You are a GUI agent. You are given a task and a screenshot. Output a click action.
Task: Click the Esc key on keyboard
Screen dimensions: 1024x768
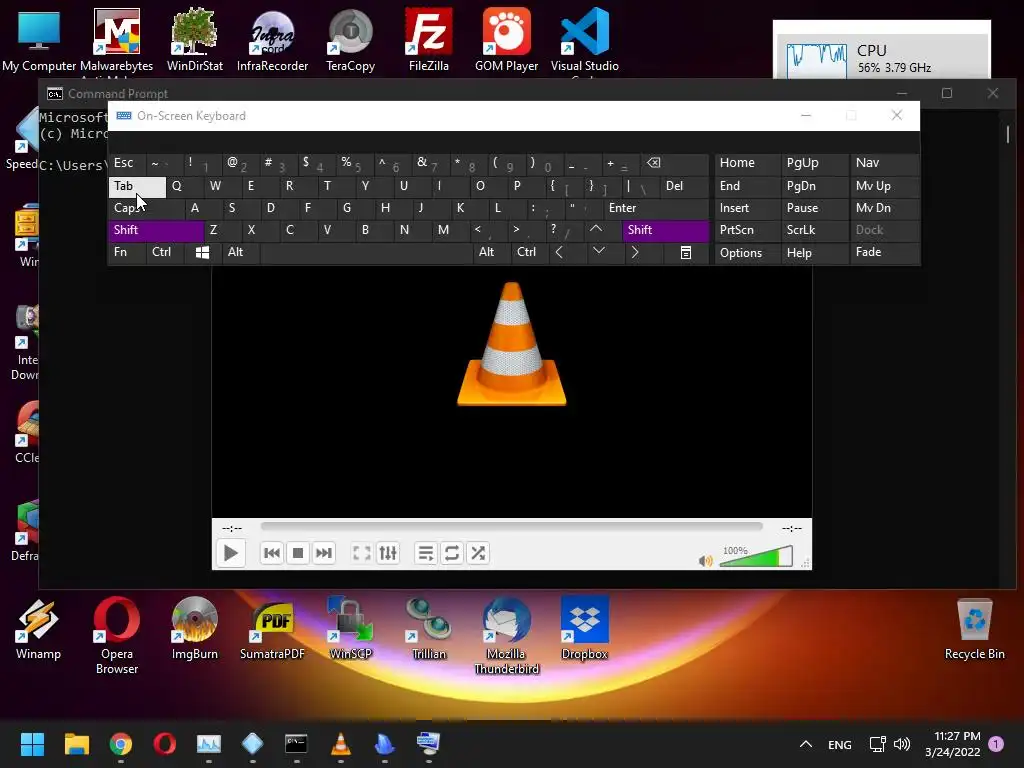click(x=126, y=163)
